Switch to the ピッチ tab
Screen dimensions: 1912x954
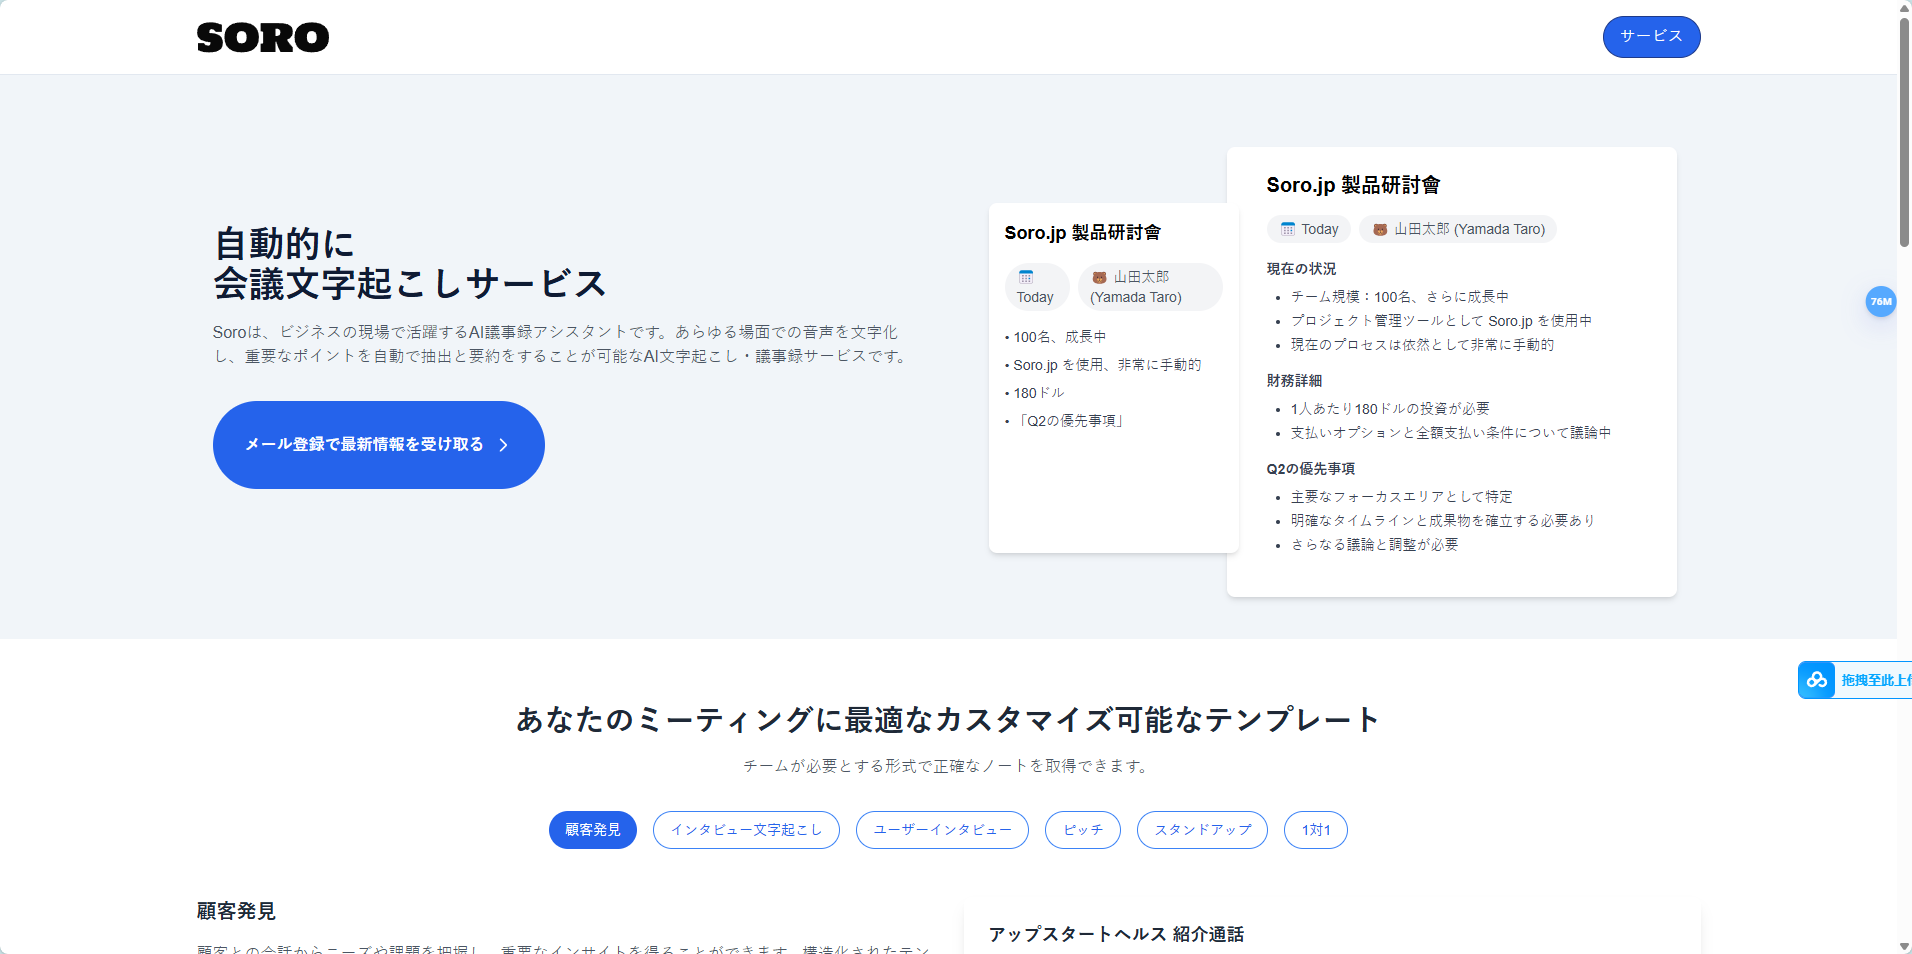pyautogui.click(x=1082, y=830)
